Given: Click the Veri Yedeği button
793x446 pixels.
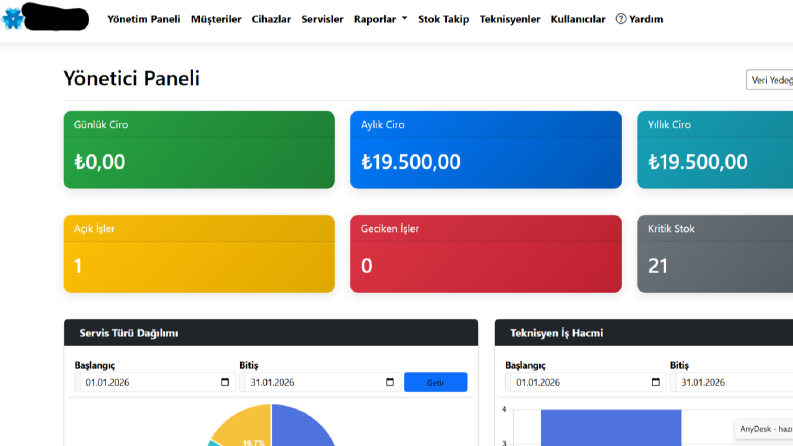Looking at the screenshot, I should (x=769, y=80).
